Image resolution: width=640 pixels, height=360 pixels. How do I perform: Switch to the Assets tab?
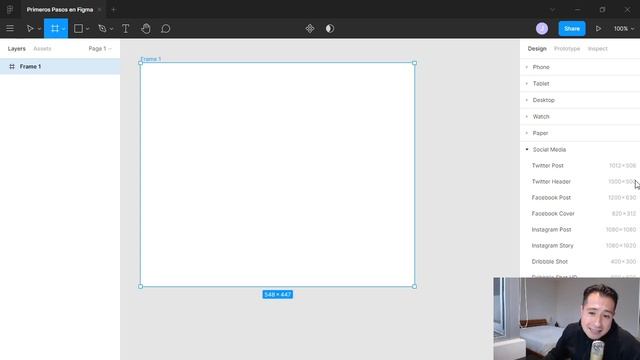click(42, 49)
